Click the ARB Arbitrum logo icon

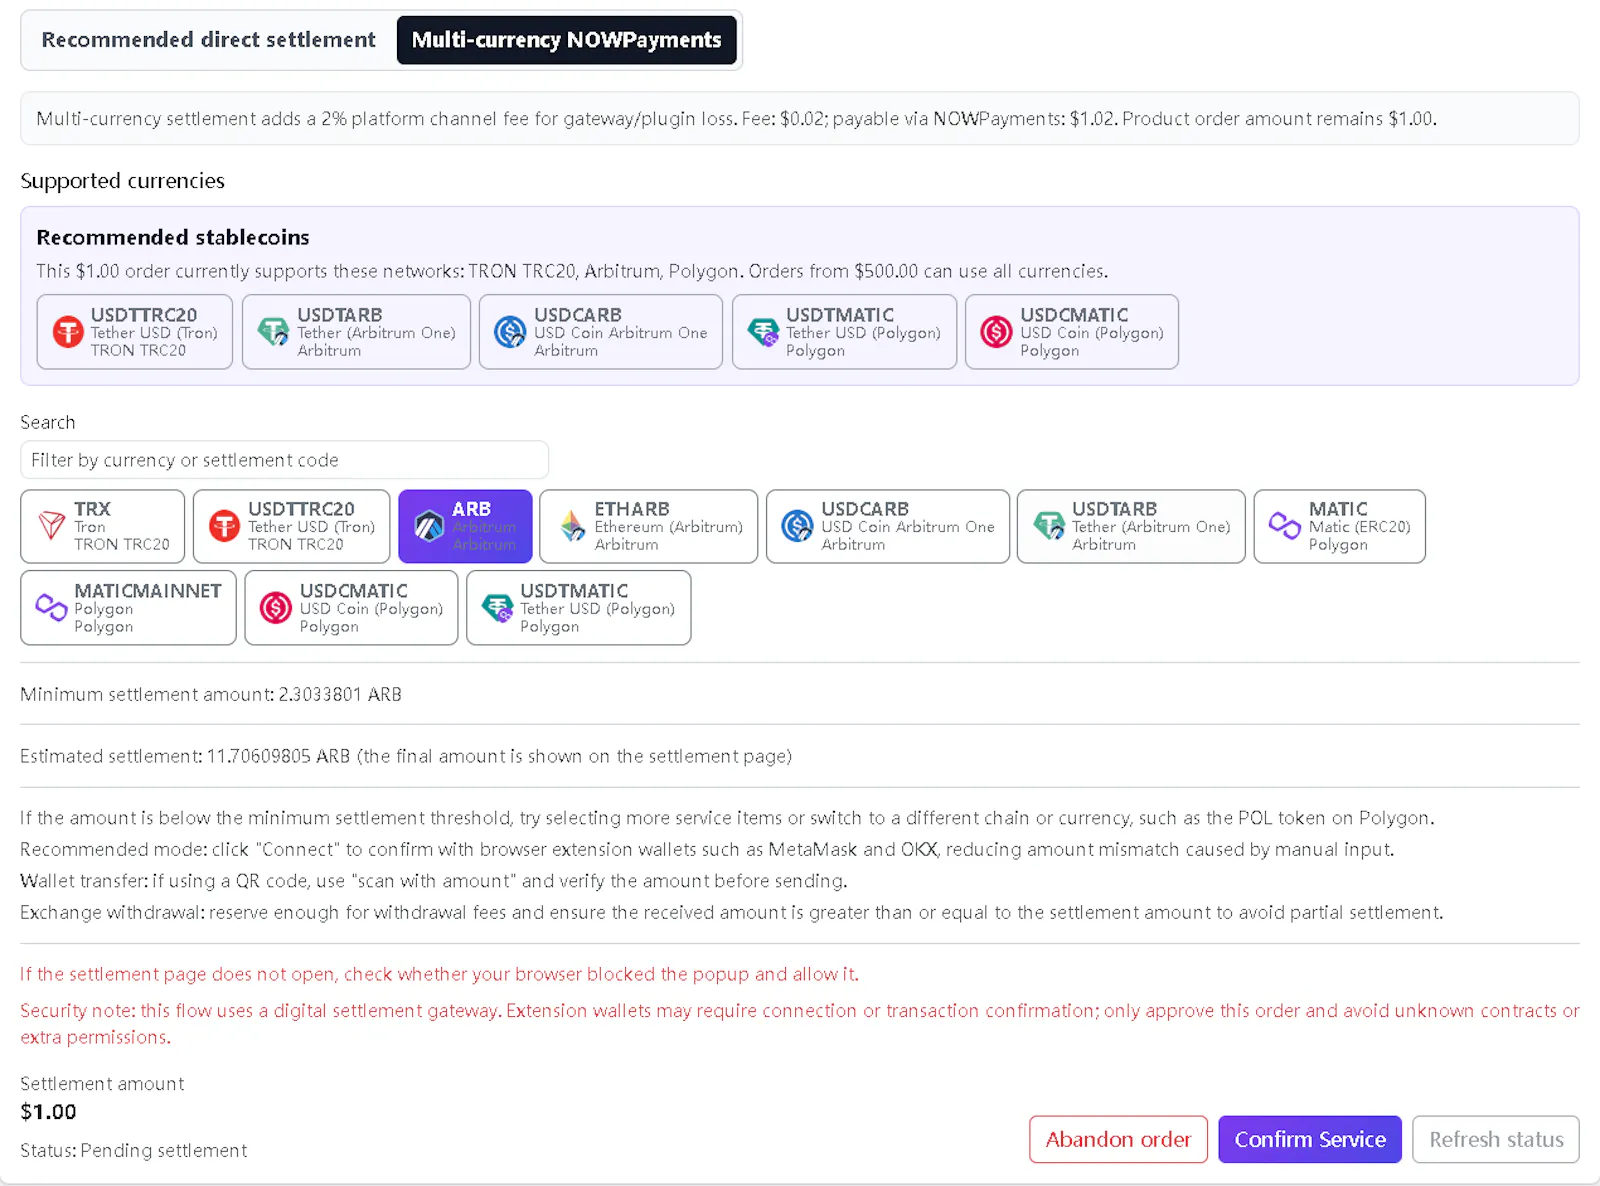(x=429, y=525)
